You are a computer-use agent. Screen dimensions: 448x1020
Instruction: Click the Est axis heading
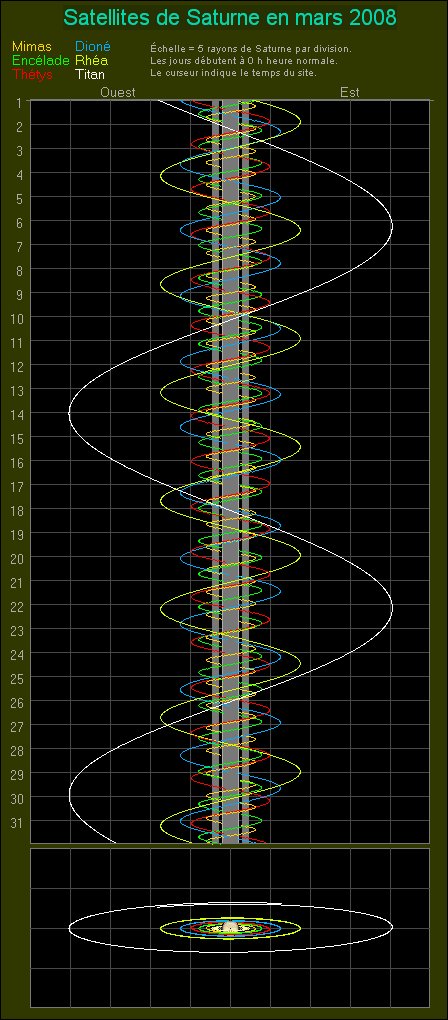click(350, 92)
